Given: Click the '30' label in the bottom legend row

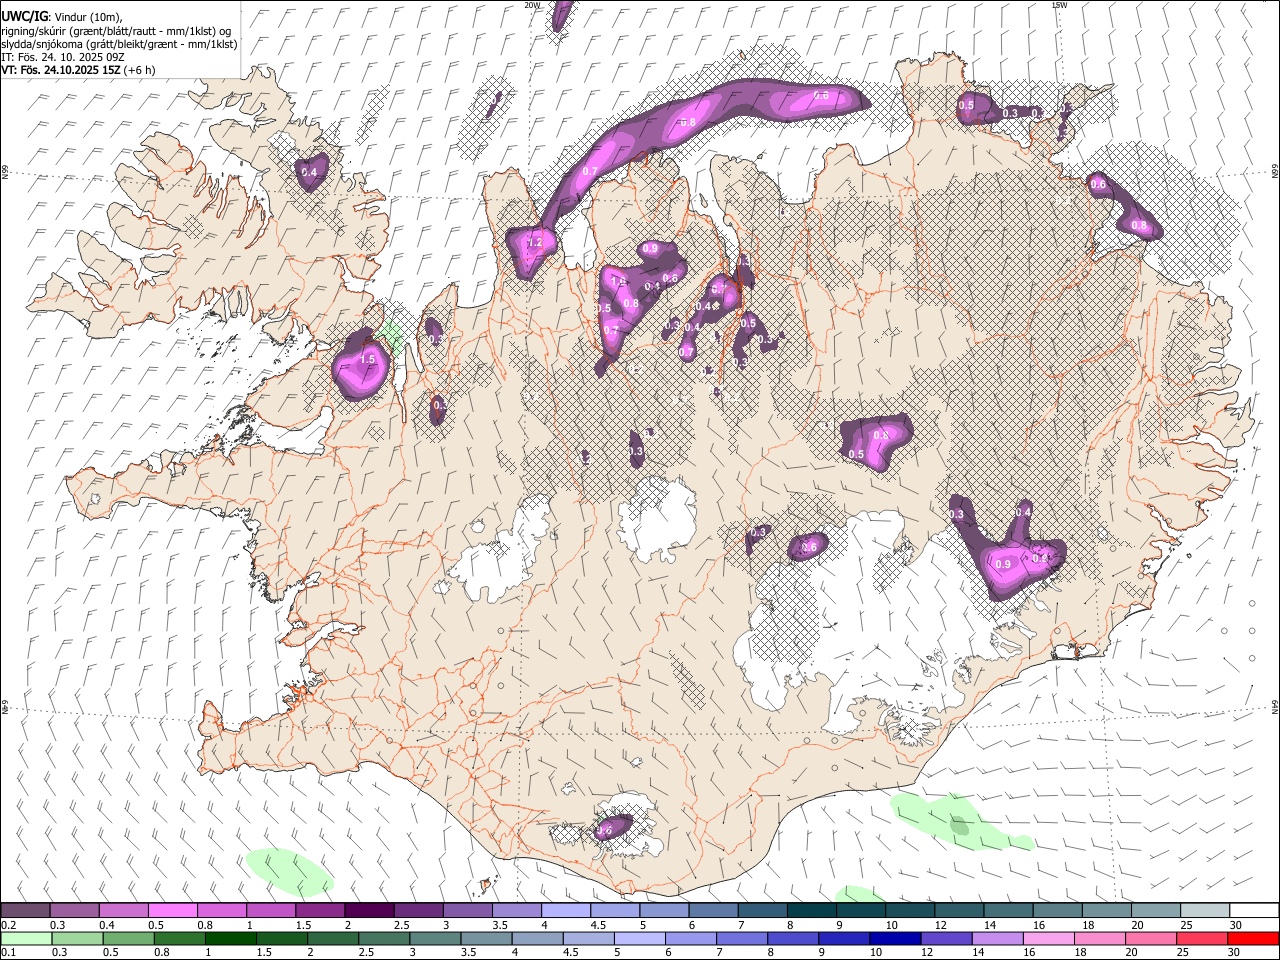Looking at the screenshot, I should (1235, 953).
